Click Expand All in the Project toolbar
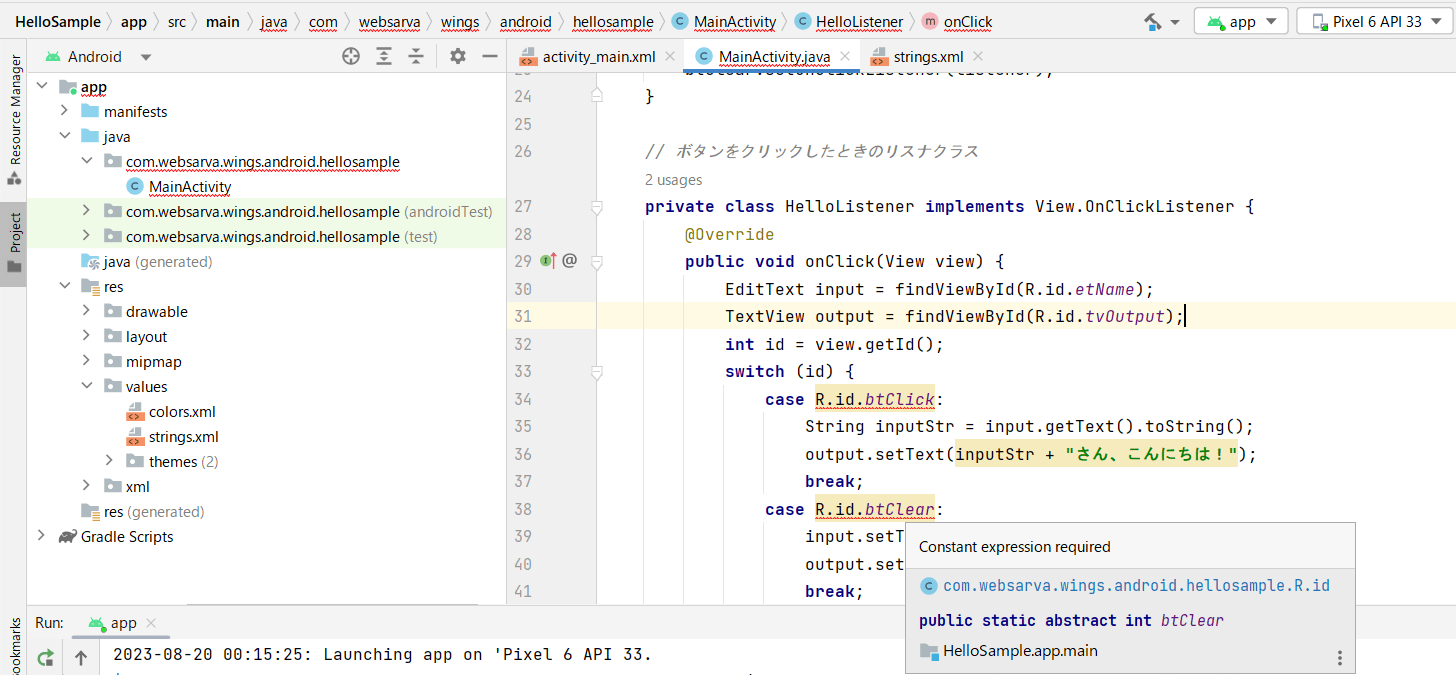This screenshot has width=1456, height=675. (x=384, y=56)
